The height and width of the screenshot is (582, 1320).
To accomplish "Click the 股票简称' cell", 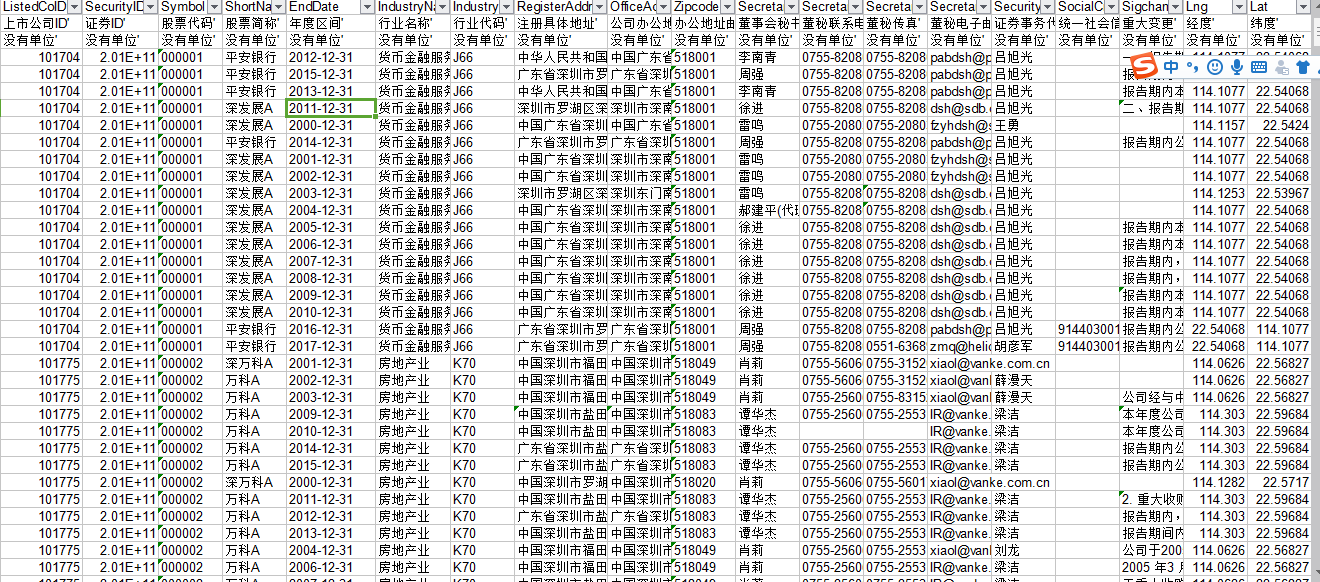I will pyautogui.click(x=254, y=24).
